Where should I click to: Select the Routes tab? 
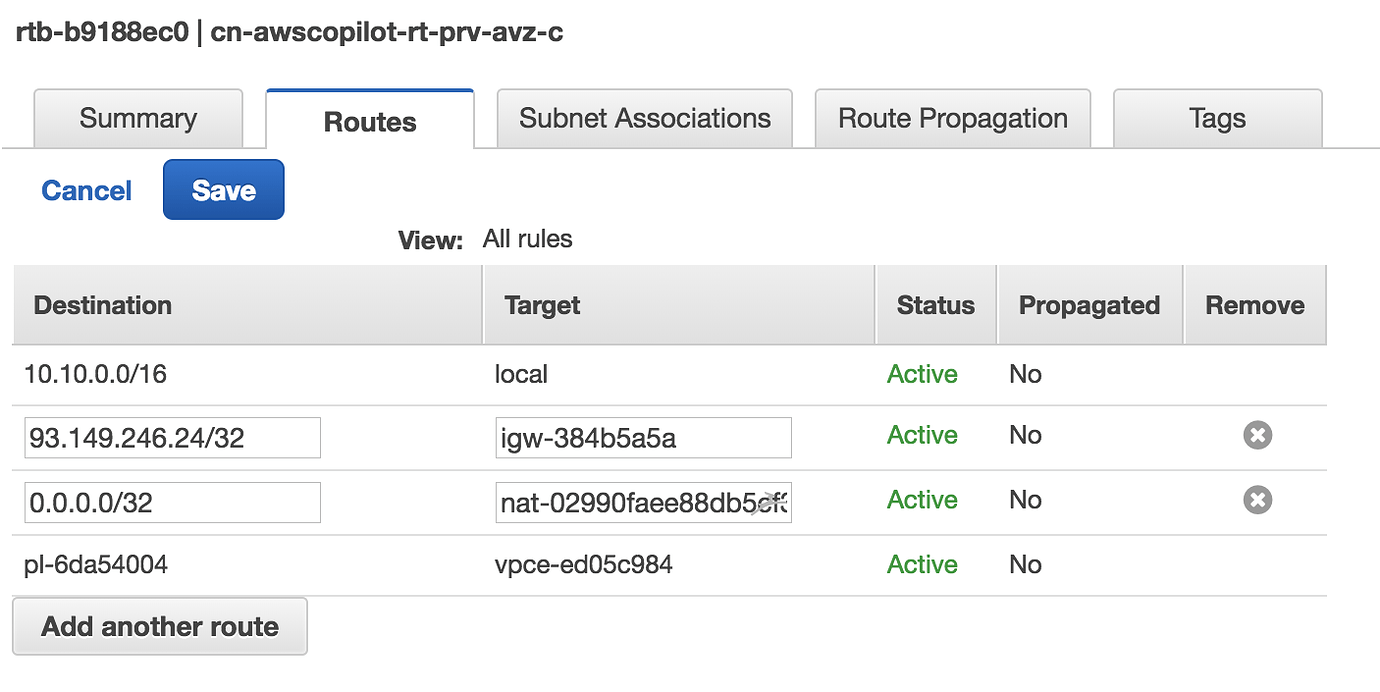(x=369, y=121)
